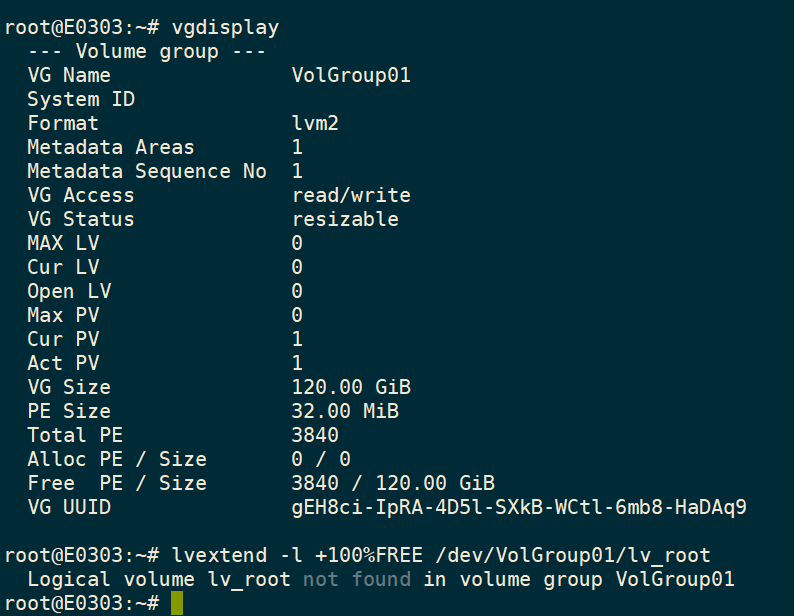Click the read/write VG Access value
The image size is (794, 616).
[x=351, y=195]
